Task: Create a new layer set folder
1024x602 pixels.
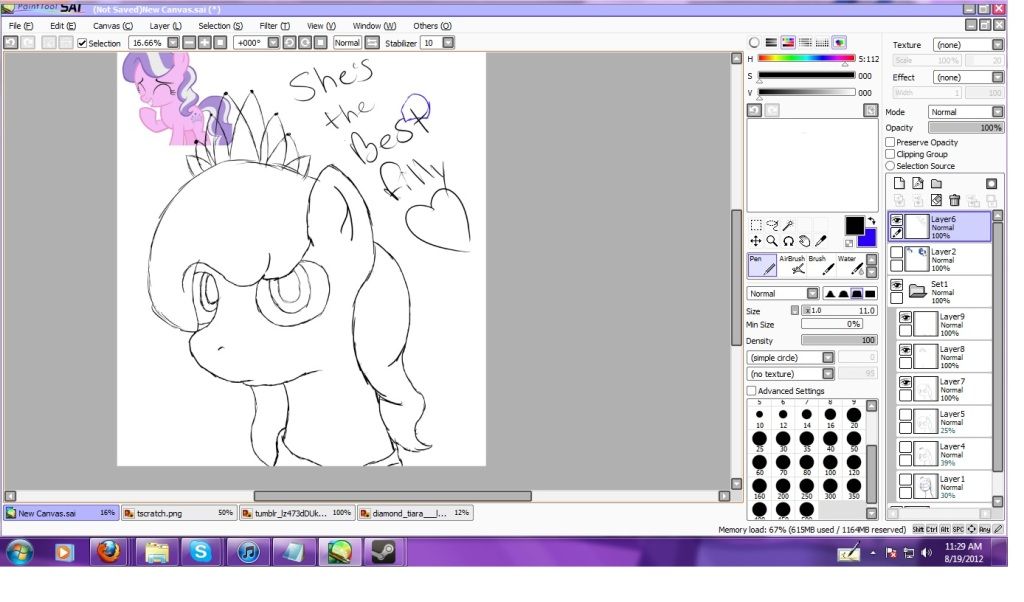Action: tap(936, 183)
